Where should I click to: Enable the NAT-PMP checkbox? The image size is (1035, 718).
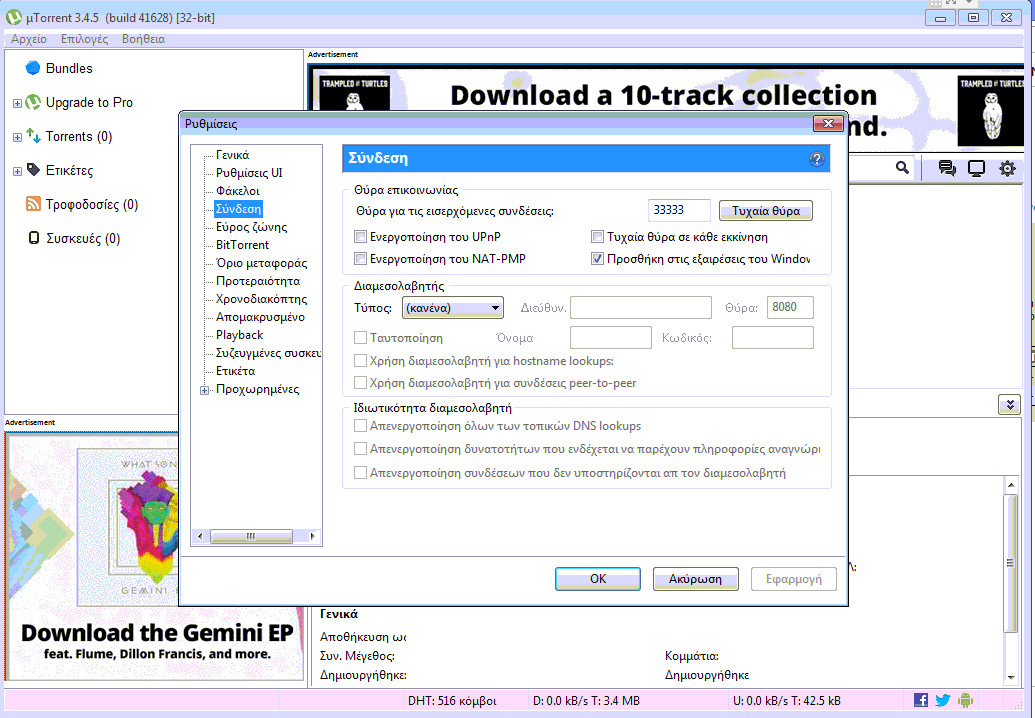[x=360, y=258]
